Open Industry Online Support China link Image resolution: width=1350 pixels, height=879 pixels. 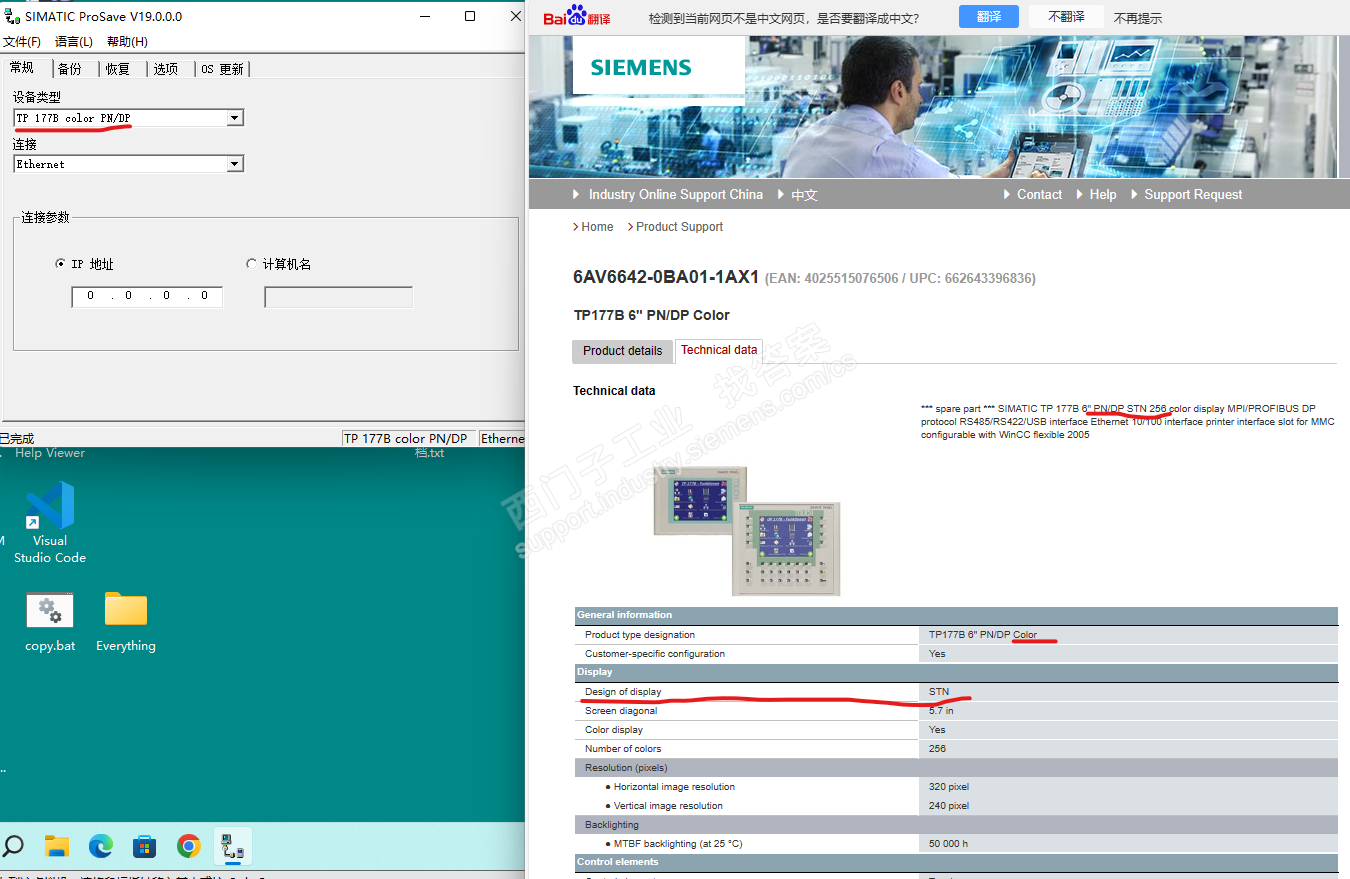pos(675,195)
